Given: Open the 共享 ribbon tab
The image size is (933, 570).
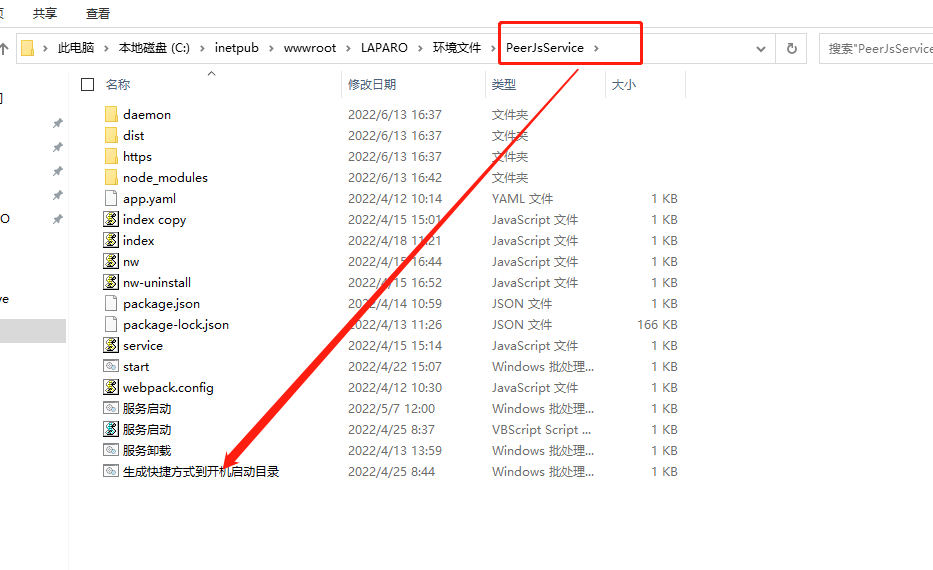Looking at the screenshot, I should [x=45, y=13].
